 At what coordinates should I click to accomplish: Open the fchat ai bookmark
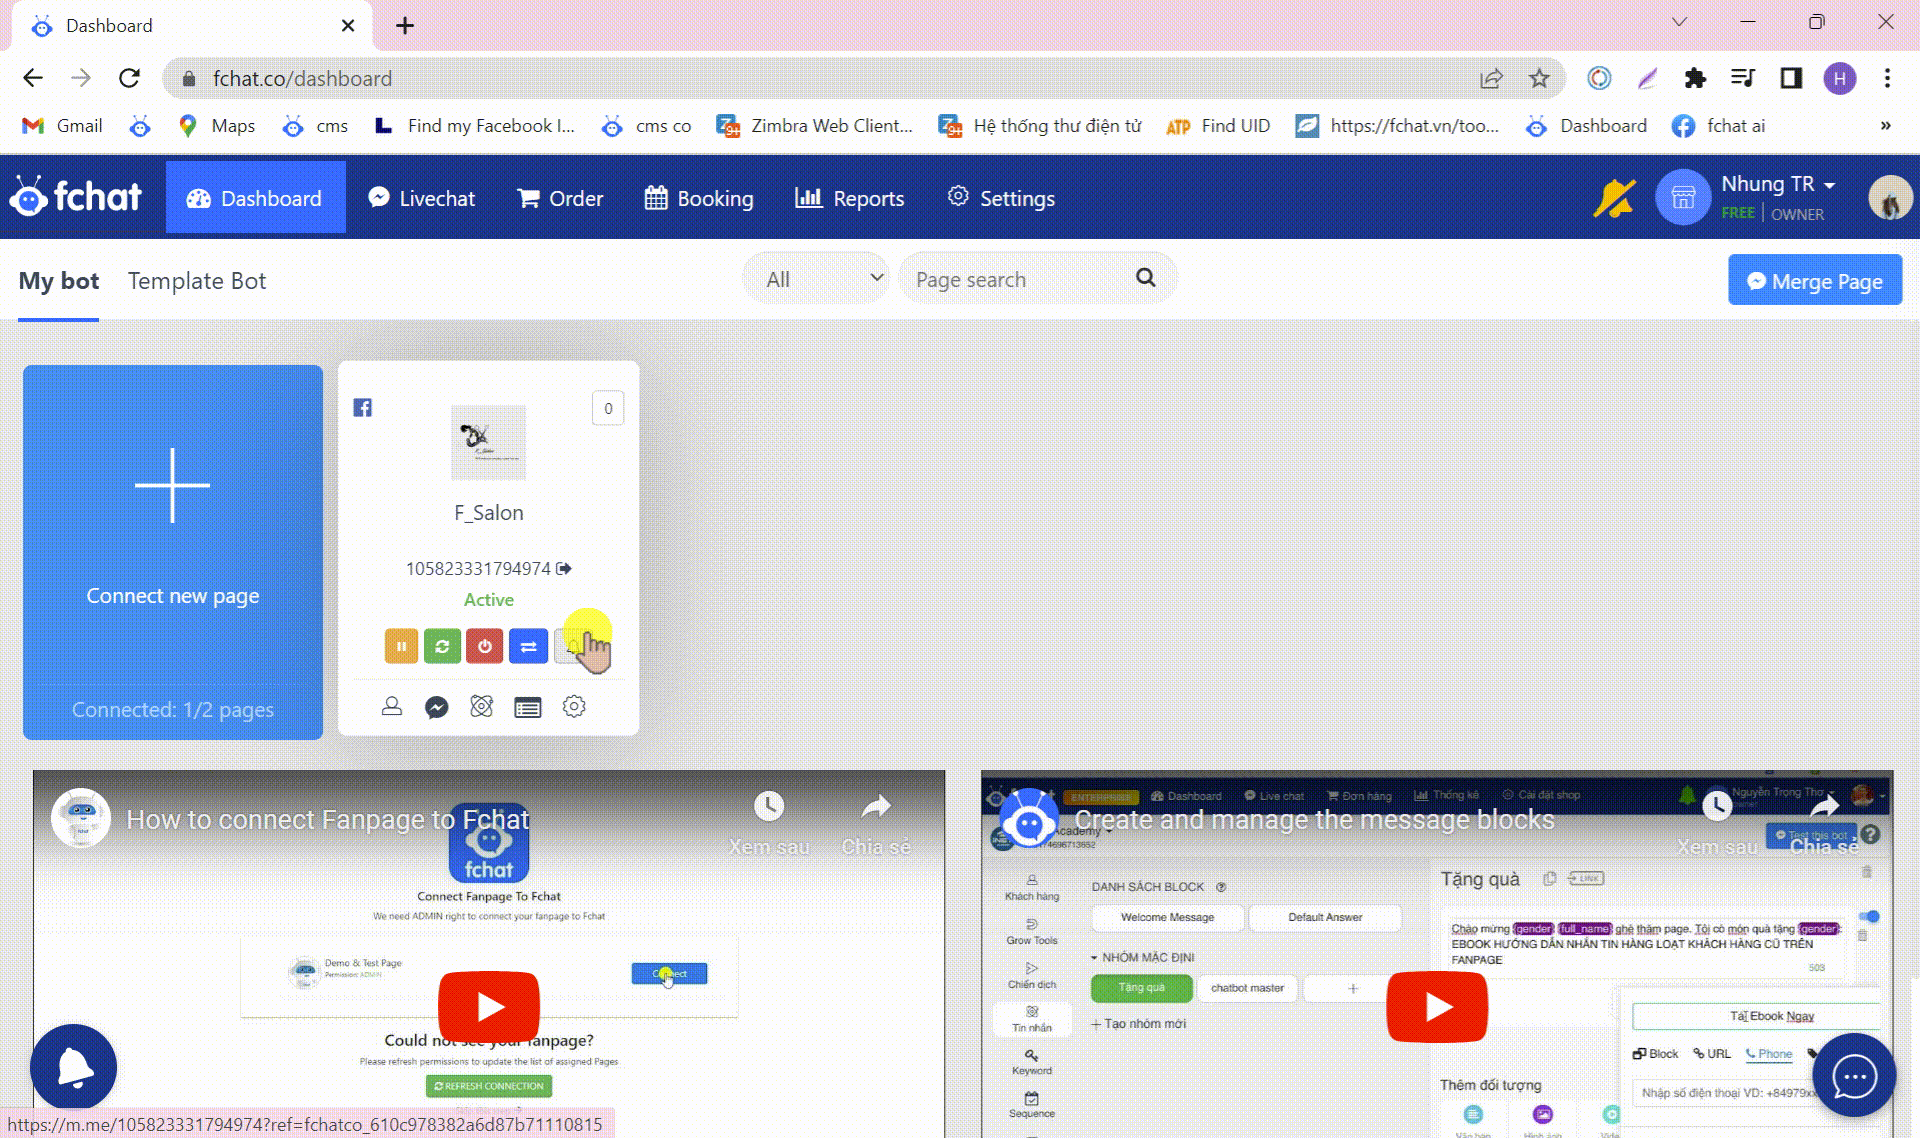1719,125
